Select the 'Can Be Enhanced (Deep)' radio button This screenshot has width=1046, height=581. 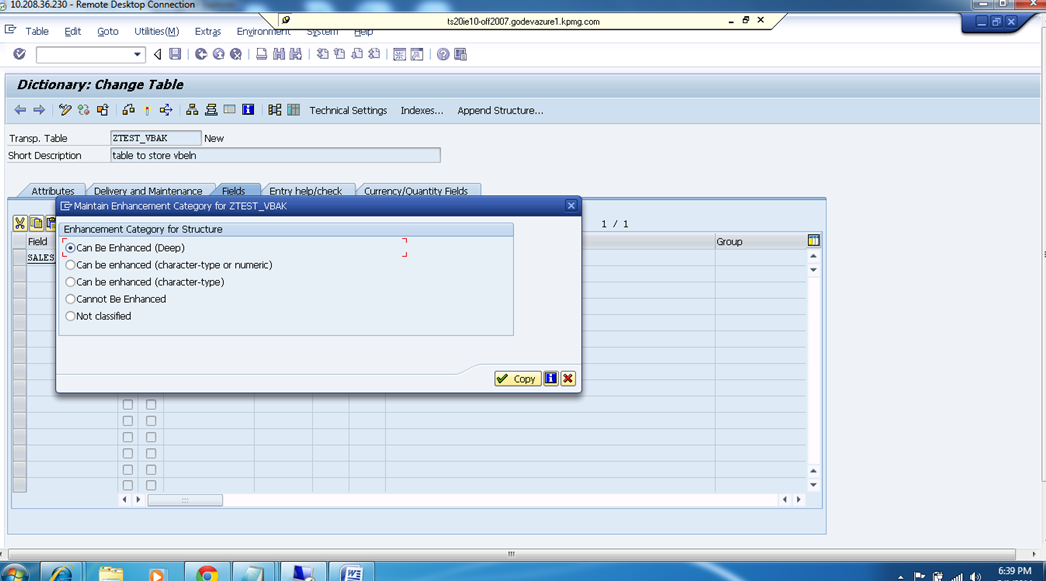[70, 247]
